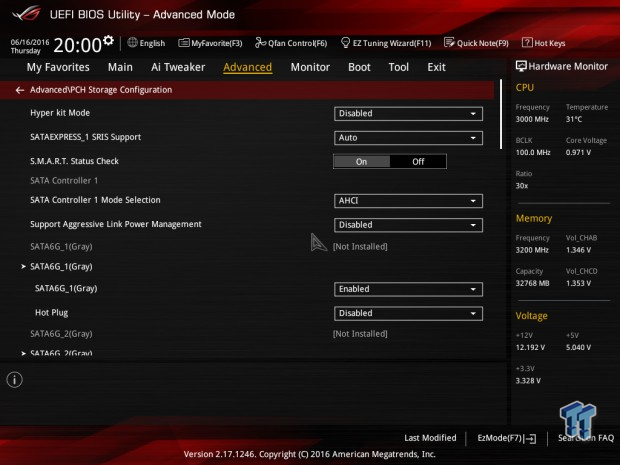Open Aggressive Link Power Management dropdown
Image resolution: width=620 pixels, height=465 pixels.
408,225
